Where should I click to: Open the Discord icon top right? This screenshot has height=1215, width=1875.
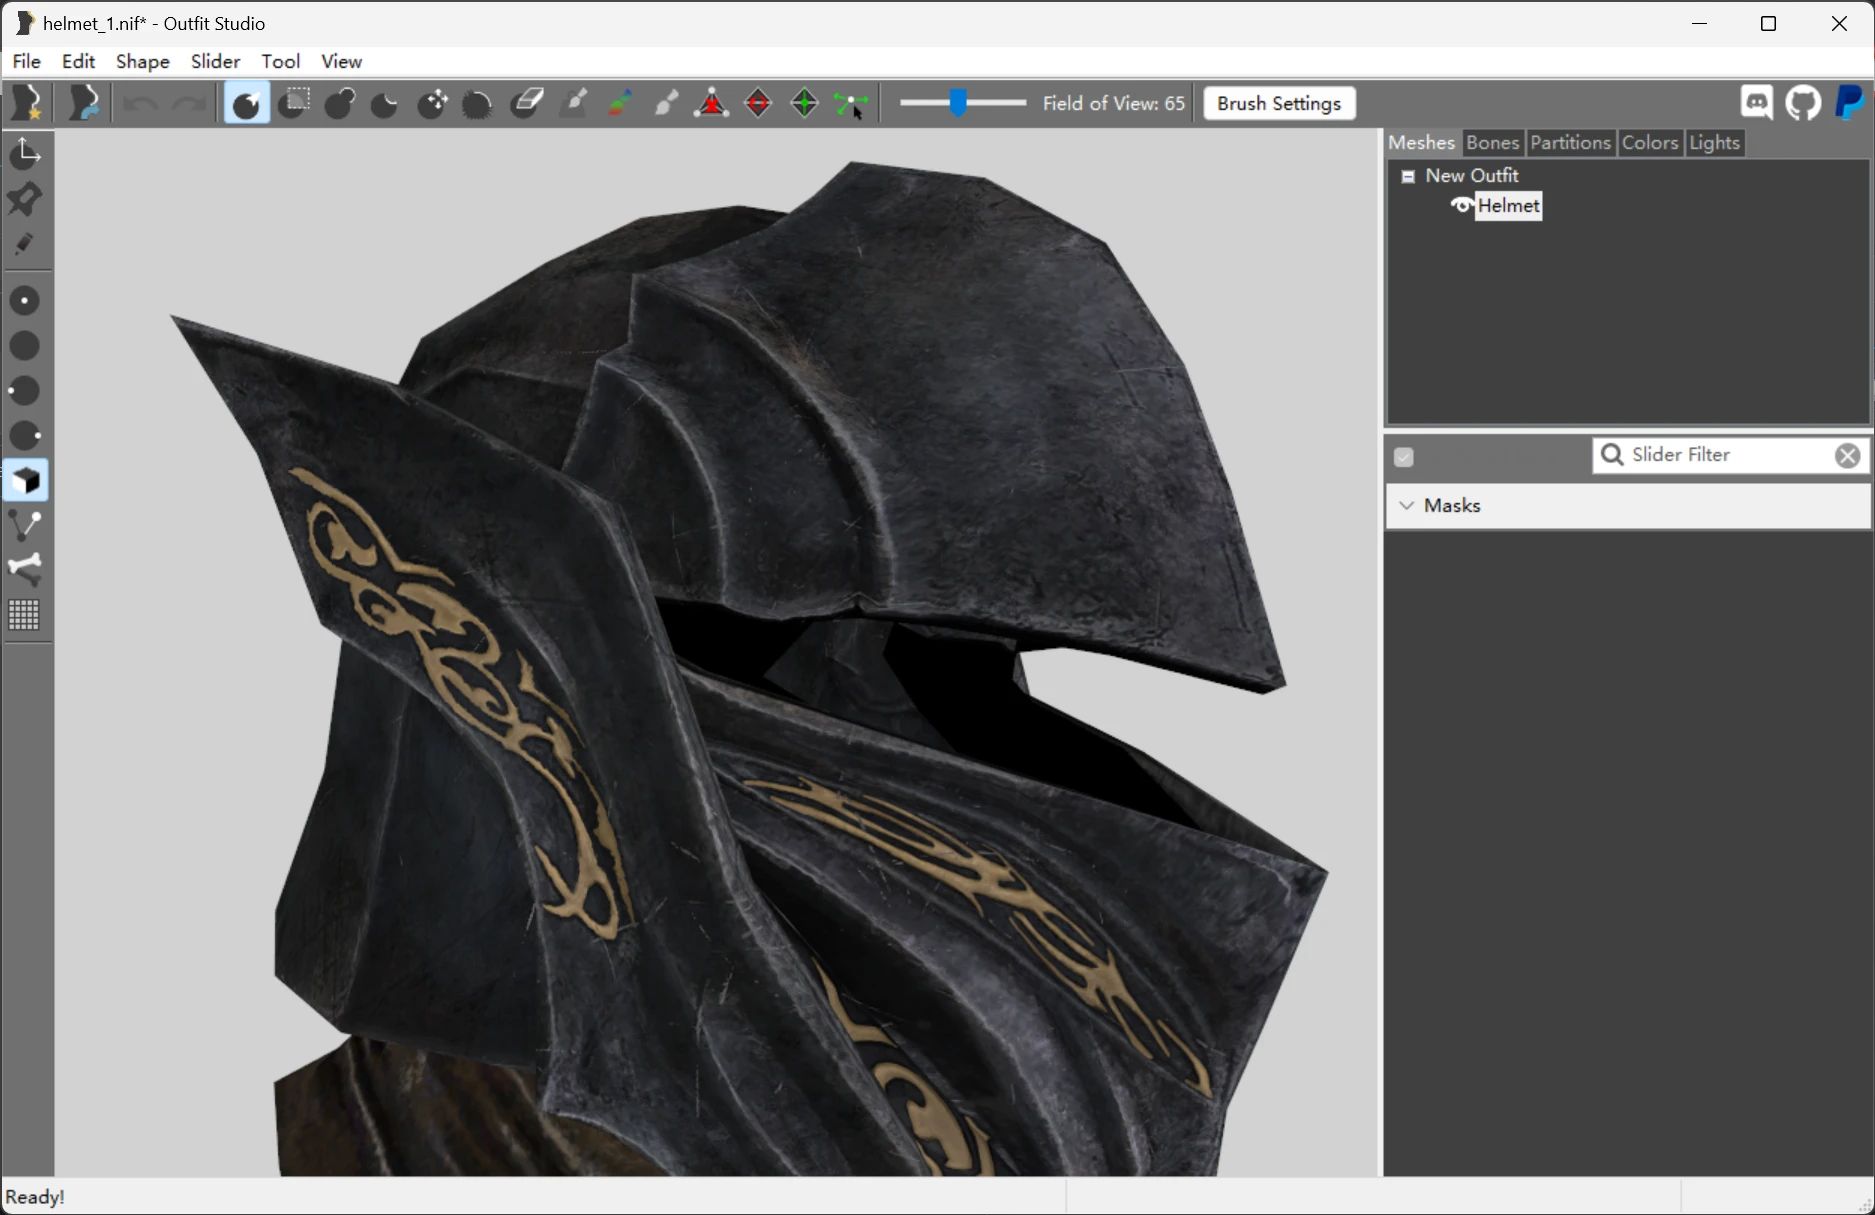[x=1756, y=103]
